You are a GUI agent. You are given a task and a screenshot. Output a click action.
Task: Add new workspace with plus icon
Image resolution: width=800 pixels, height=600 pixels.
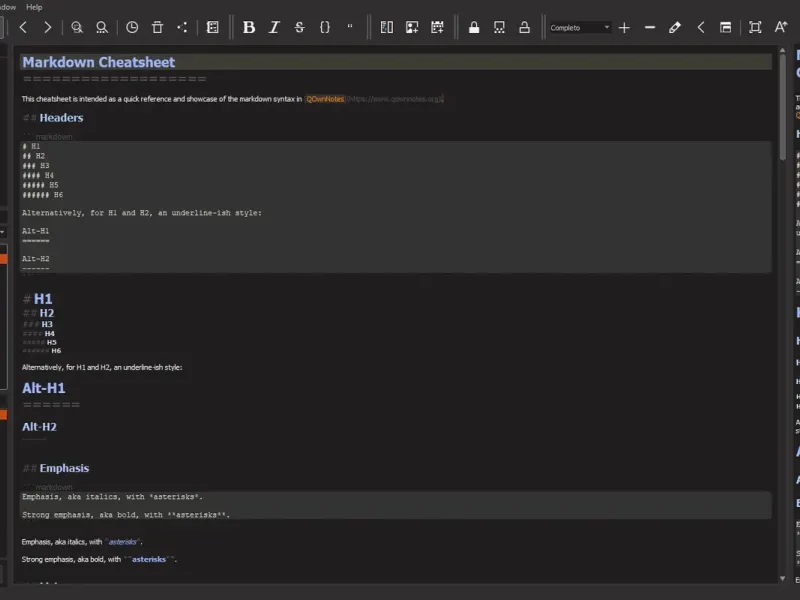(x=624, y=27)
